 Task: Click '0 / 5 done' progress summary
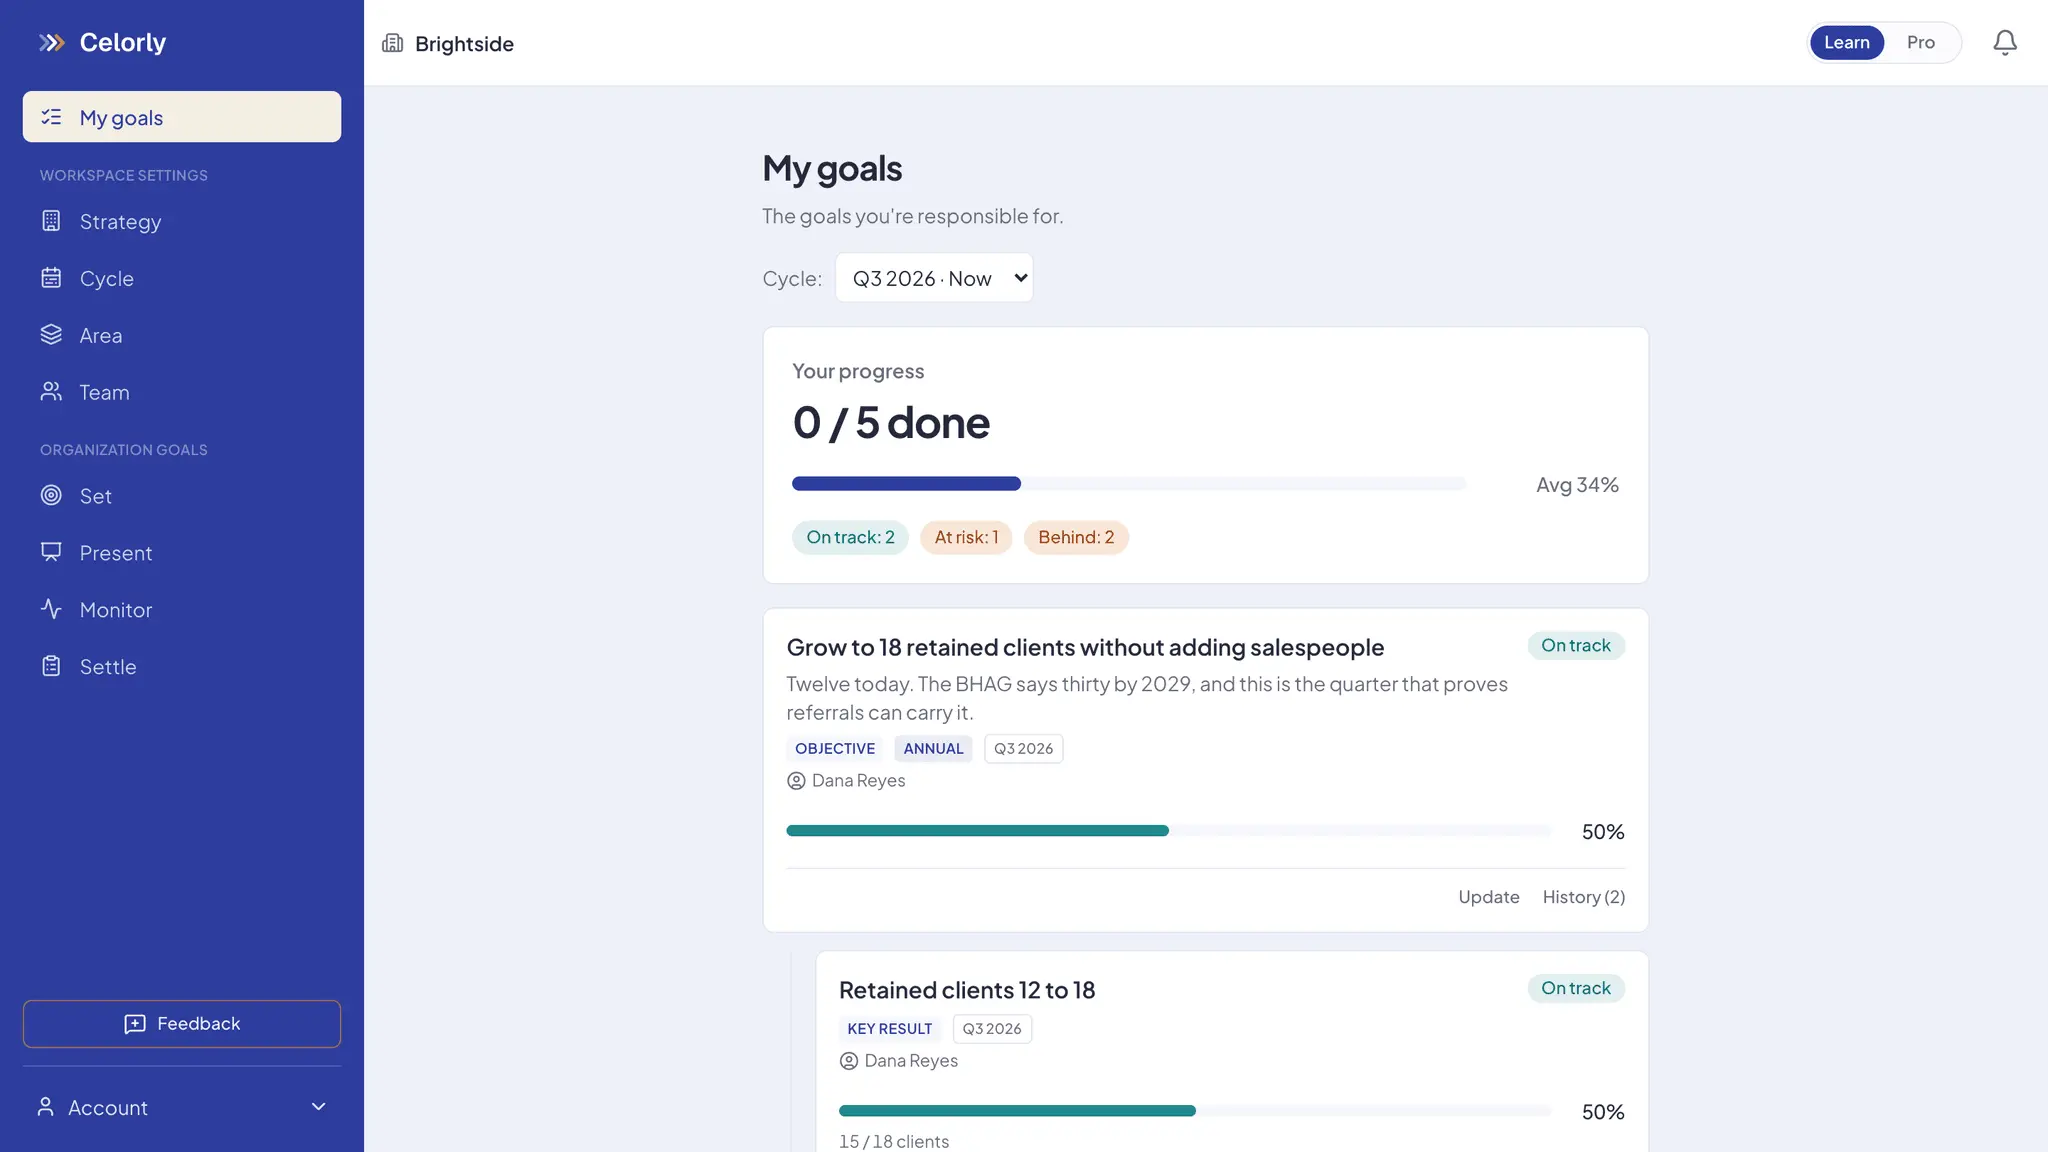coord(891,423)
